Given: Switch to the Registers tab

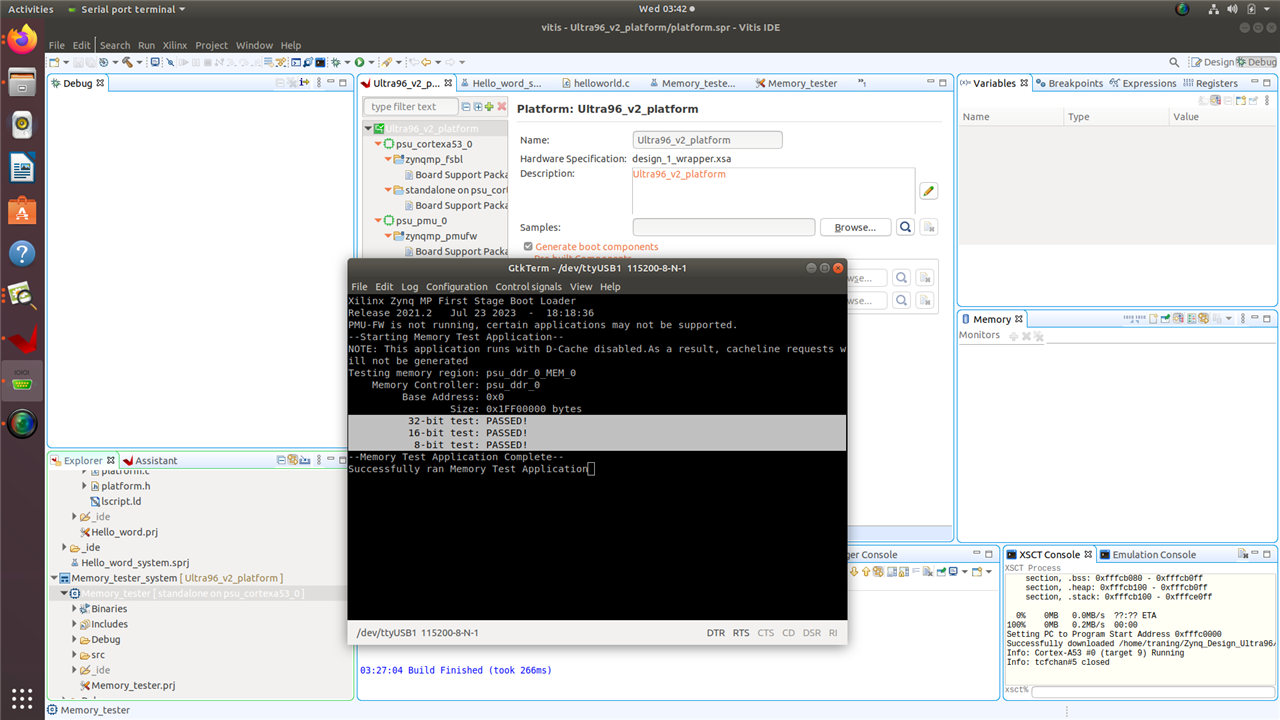Looking at the screenshot, I should (x=1210, y=83).
